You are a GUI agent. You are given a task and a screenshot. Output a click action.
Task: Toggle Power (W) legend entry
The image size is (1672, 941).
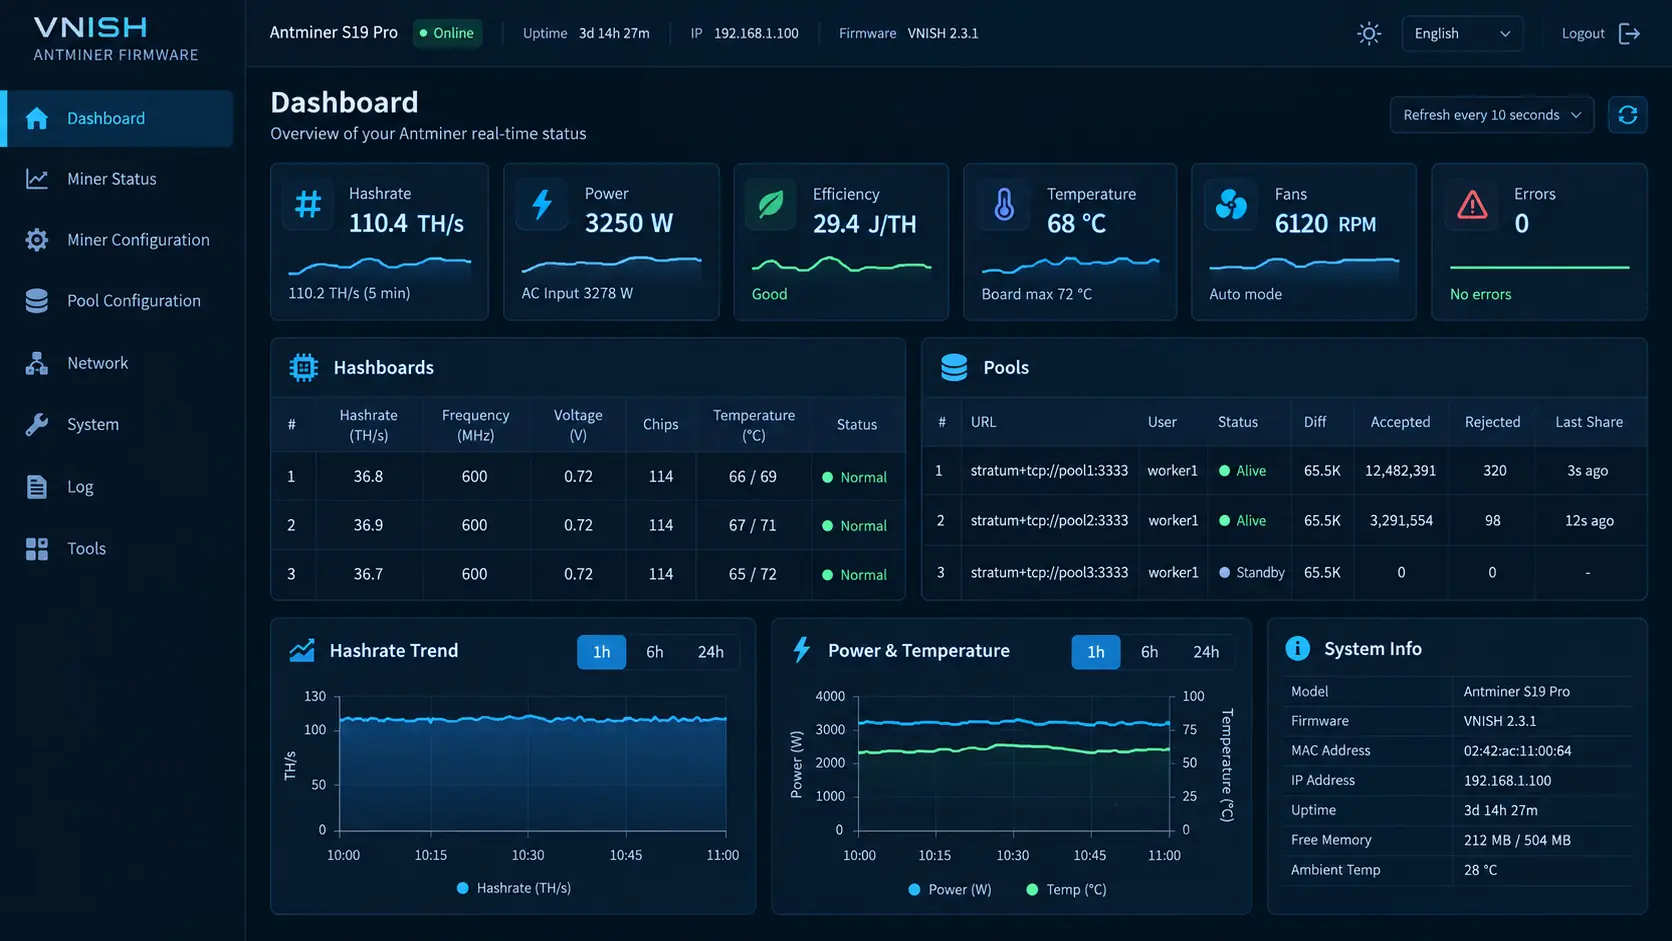950,889
